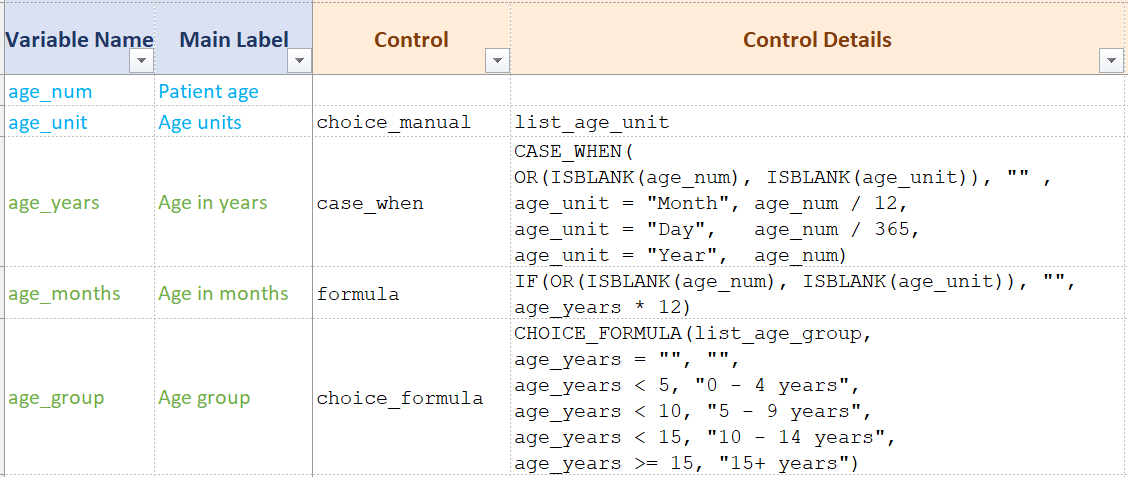Viewport: 1128px width, 477px height.
Task: Click the age_num variable cell
Action: point(79,91)
